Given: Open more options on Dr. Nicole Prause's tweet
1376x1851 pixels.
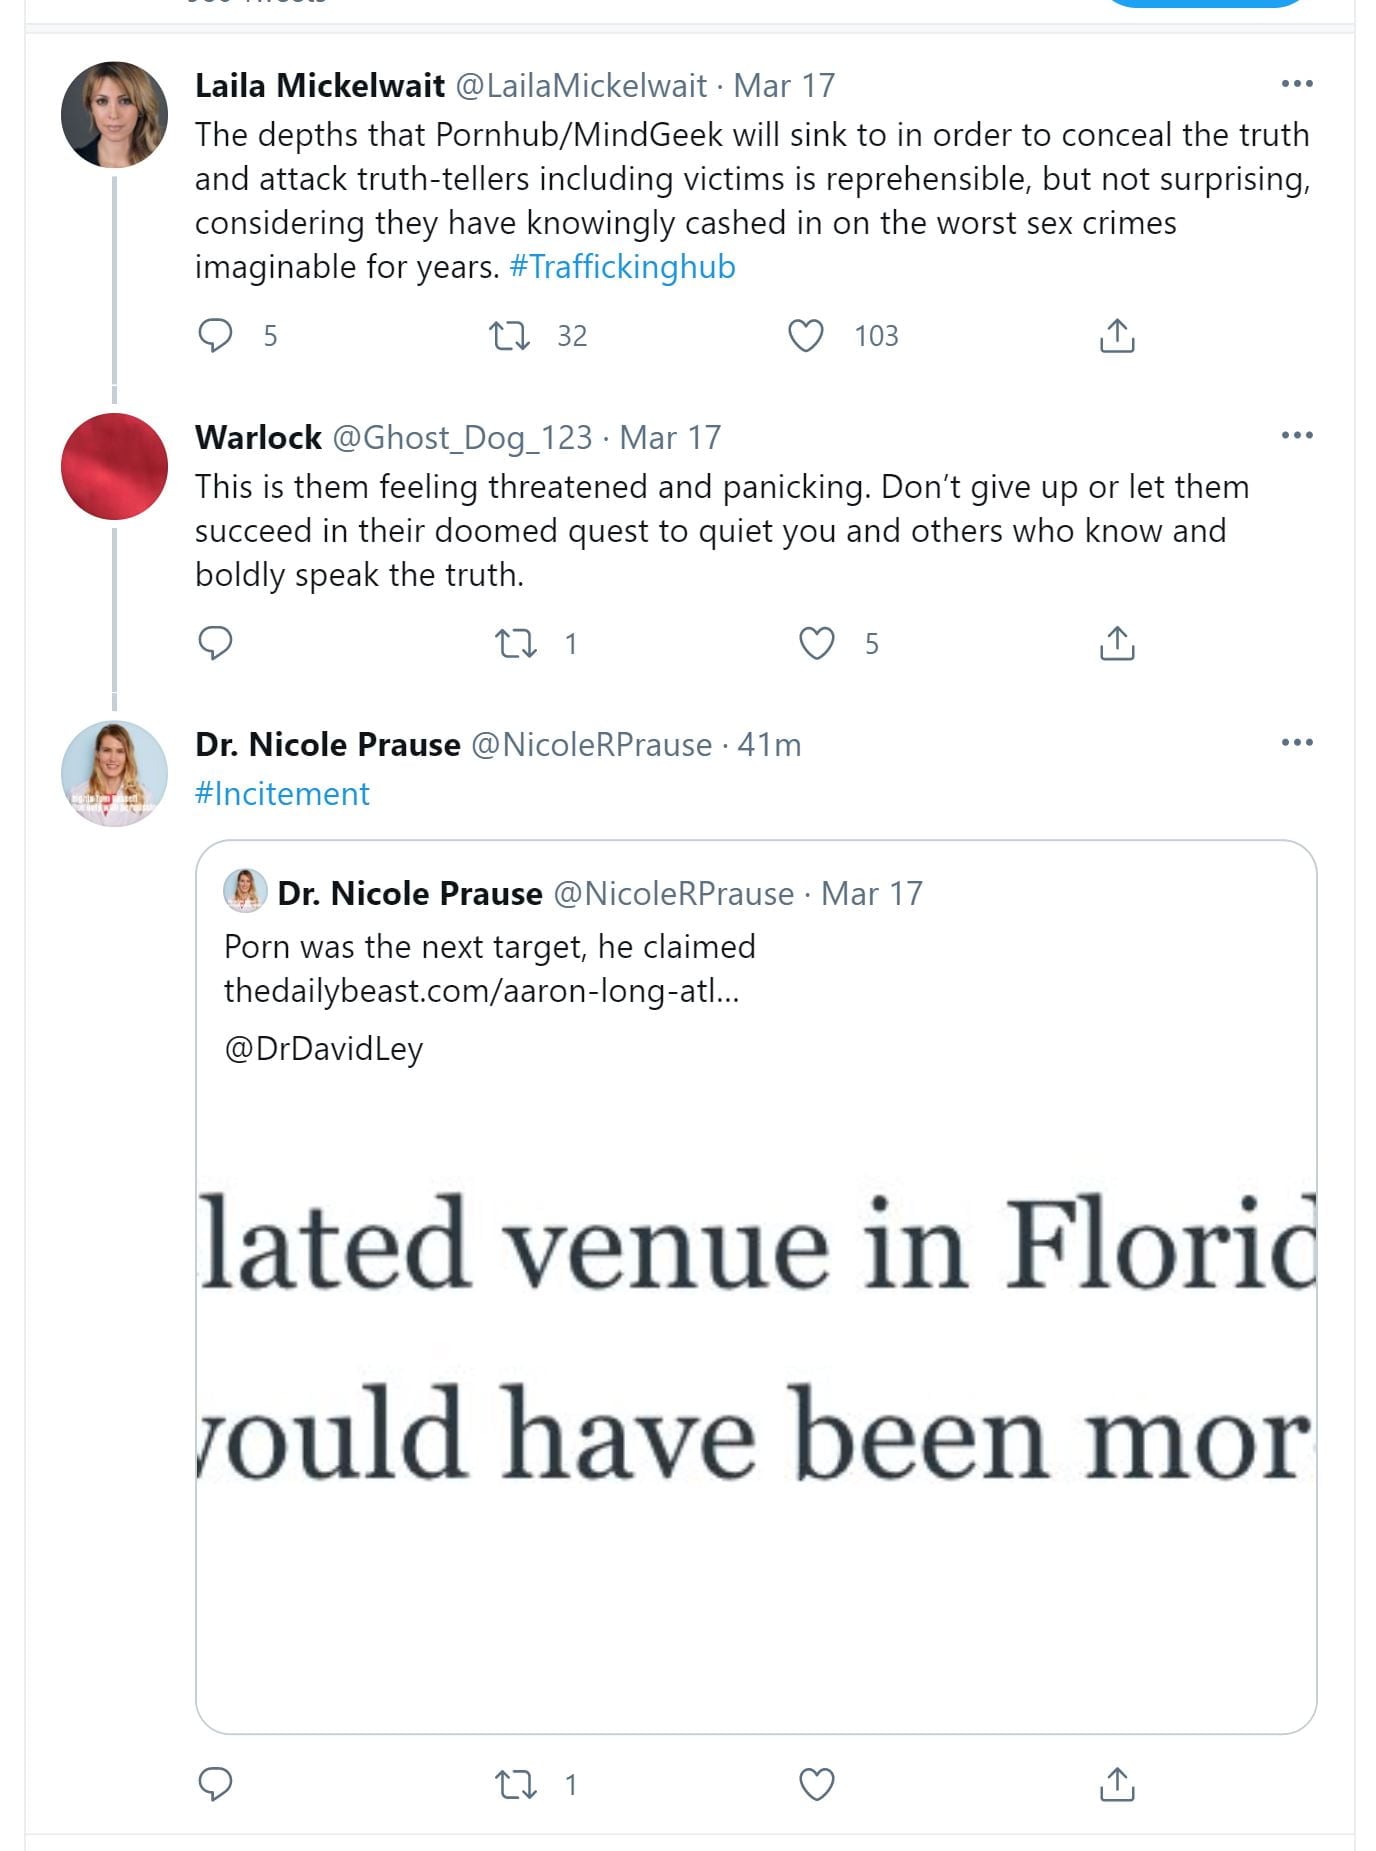Looking at the screenshot, I should (1296, 742).
